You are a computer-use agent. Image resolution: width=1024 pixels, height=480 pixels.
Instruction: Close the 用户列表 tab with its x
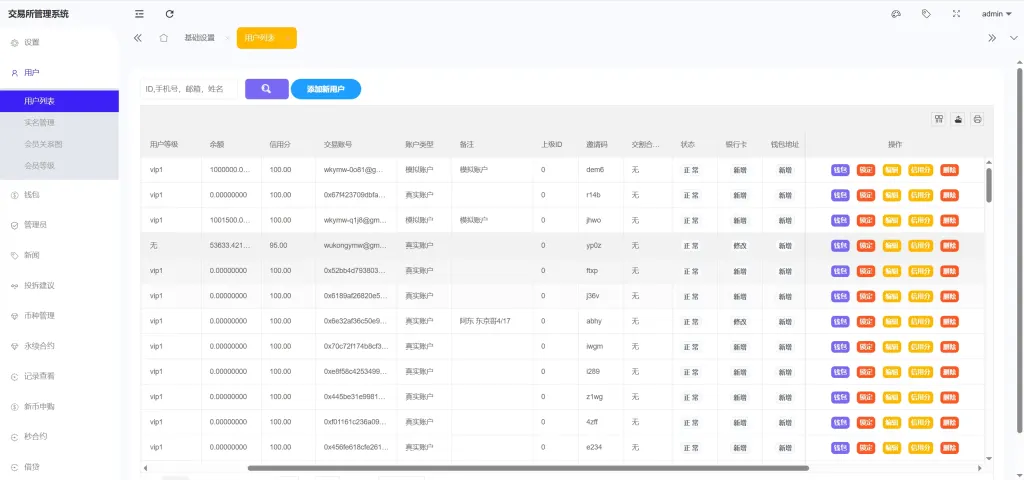[x=287, y=38]
